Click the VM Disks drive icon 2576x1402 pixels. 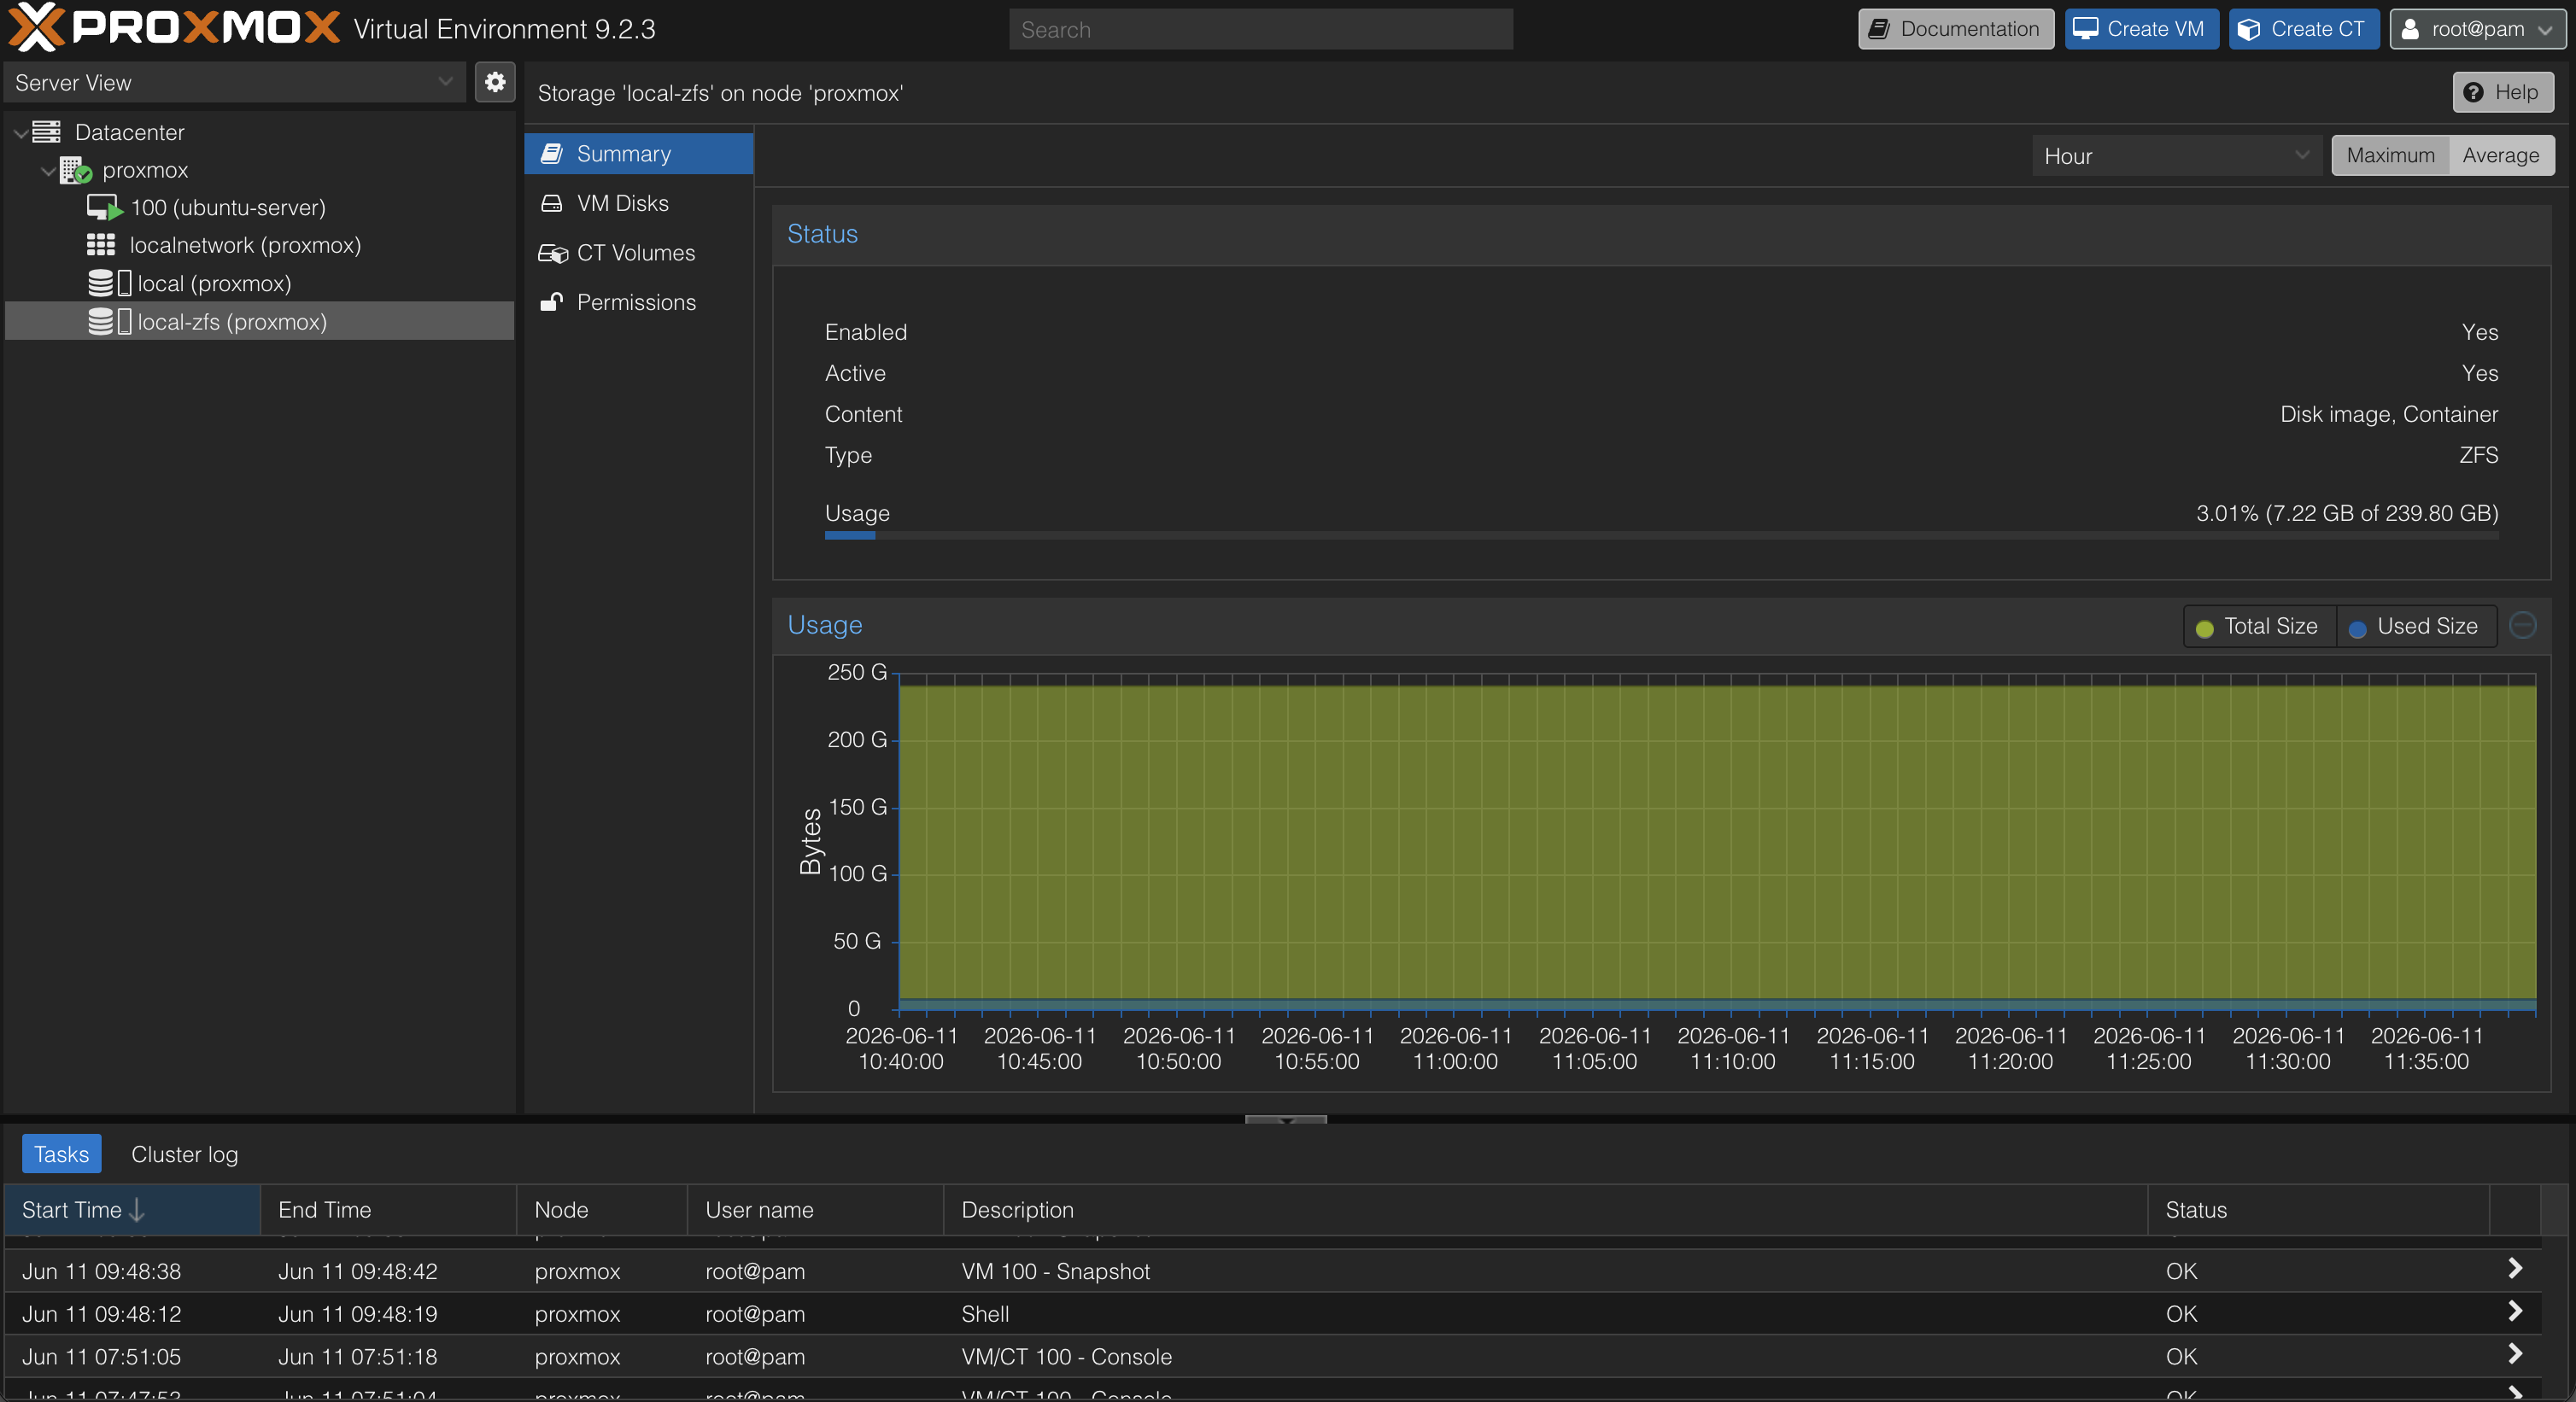point(551,203)
